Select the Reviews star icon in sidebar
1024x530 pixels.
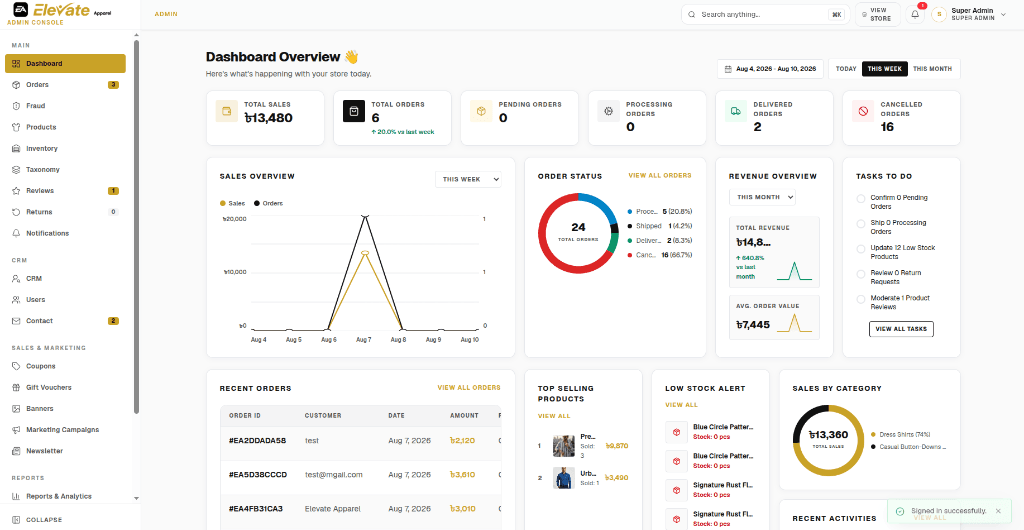tap(16, 191)
